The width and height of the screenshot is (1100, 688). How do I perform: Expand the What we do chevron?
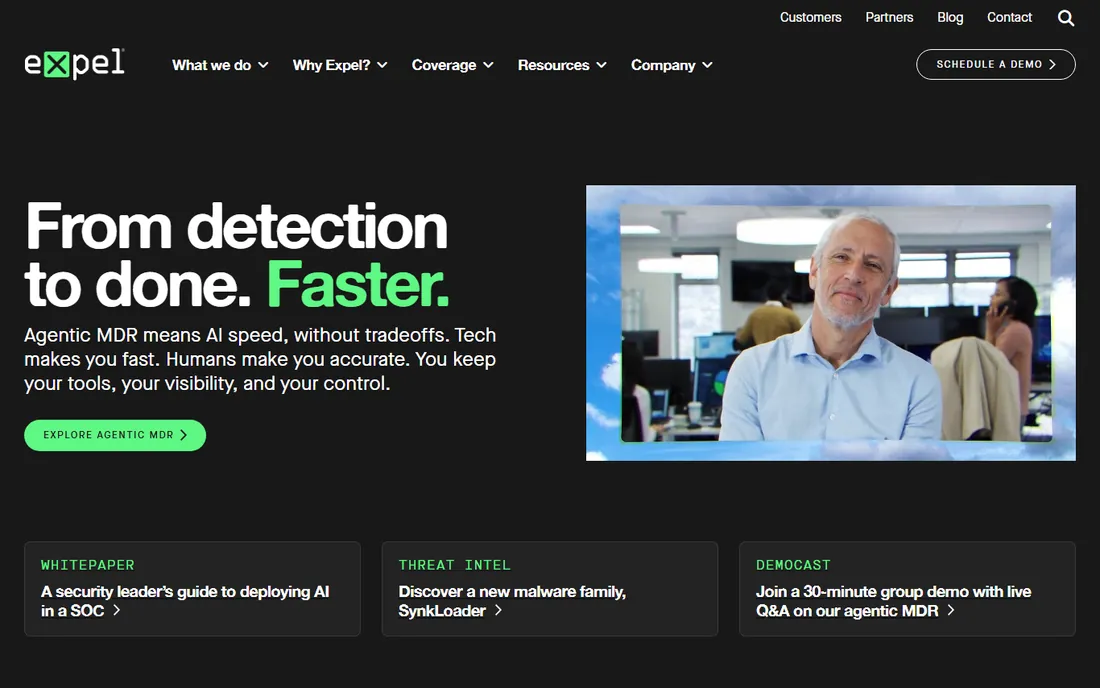coord(263,65)
